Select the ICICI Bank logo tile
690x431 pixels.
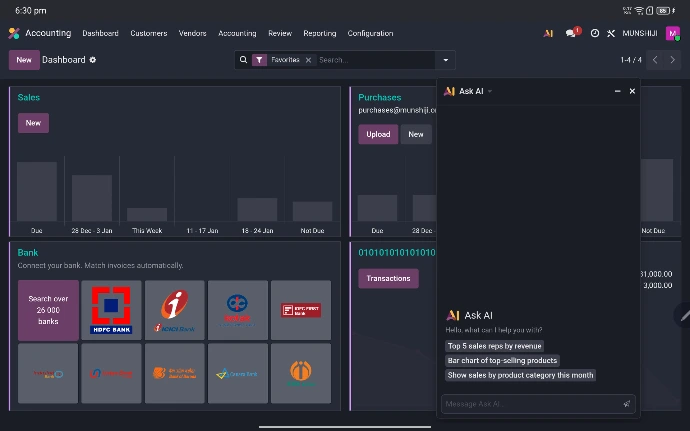tap(175, 310)
